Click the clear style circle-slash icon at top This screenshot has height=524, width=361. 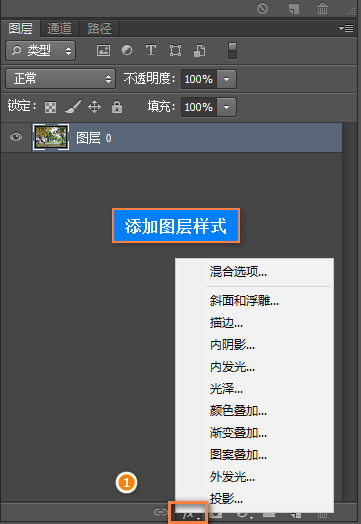point(262,8)
